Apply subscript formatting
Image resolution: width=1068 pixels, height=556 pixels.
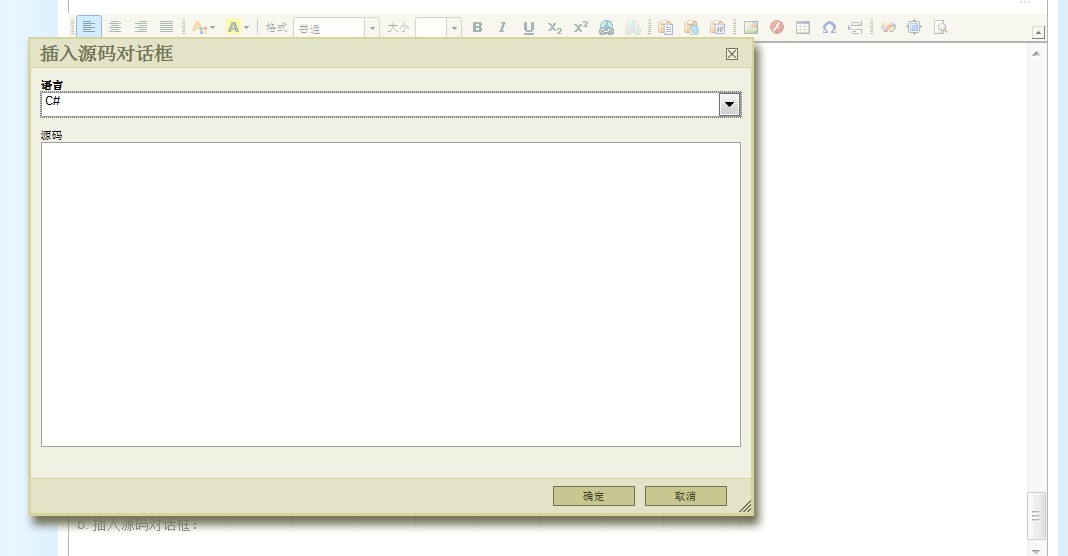click(x=554, y=27)
